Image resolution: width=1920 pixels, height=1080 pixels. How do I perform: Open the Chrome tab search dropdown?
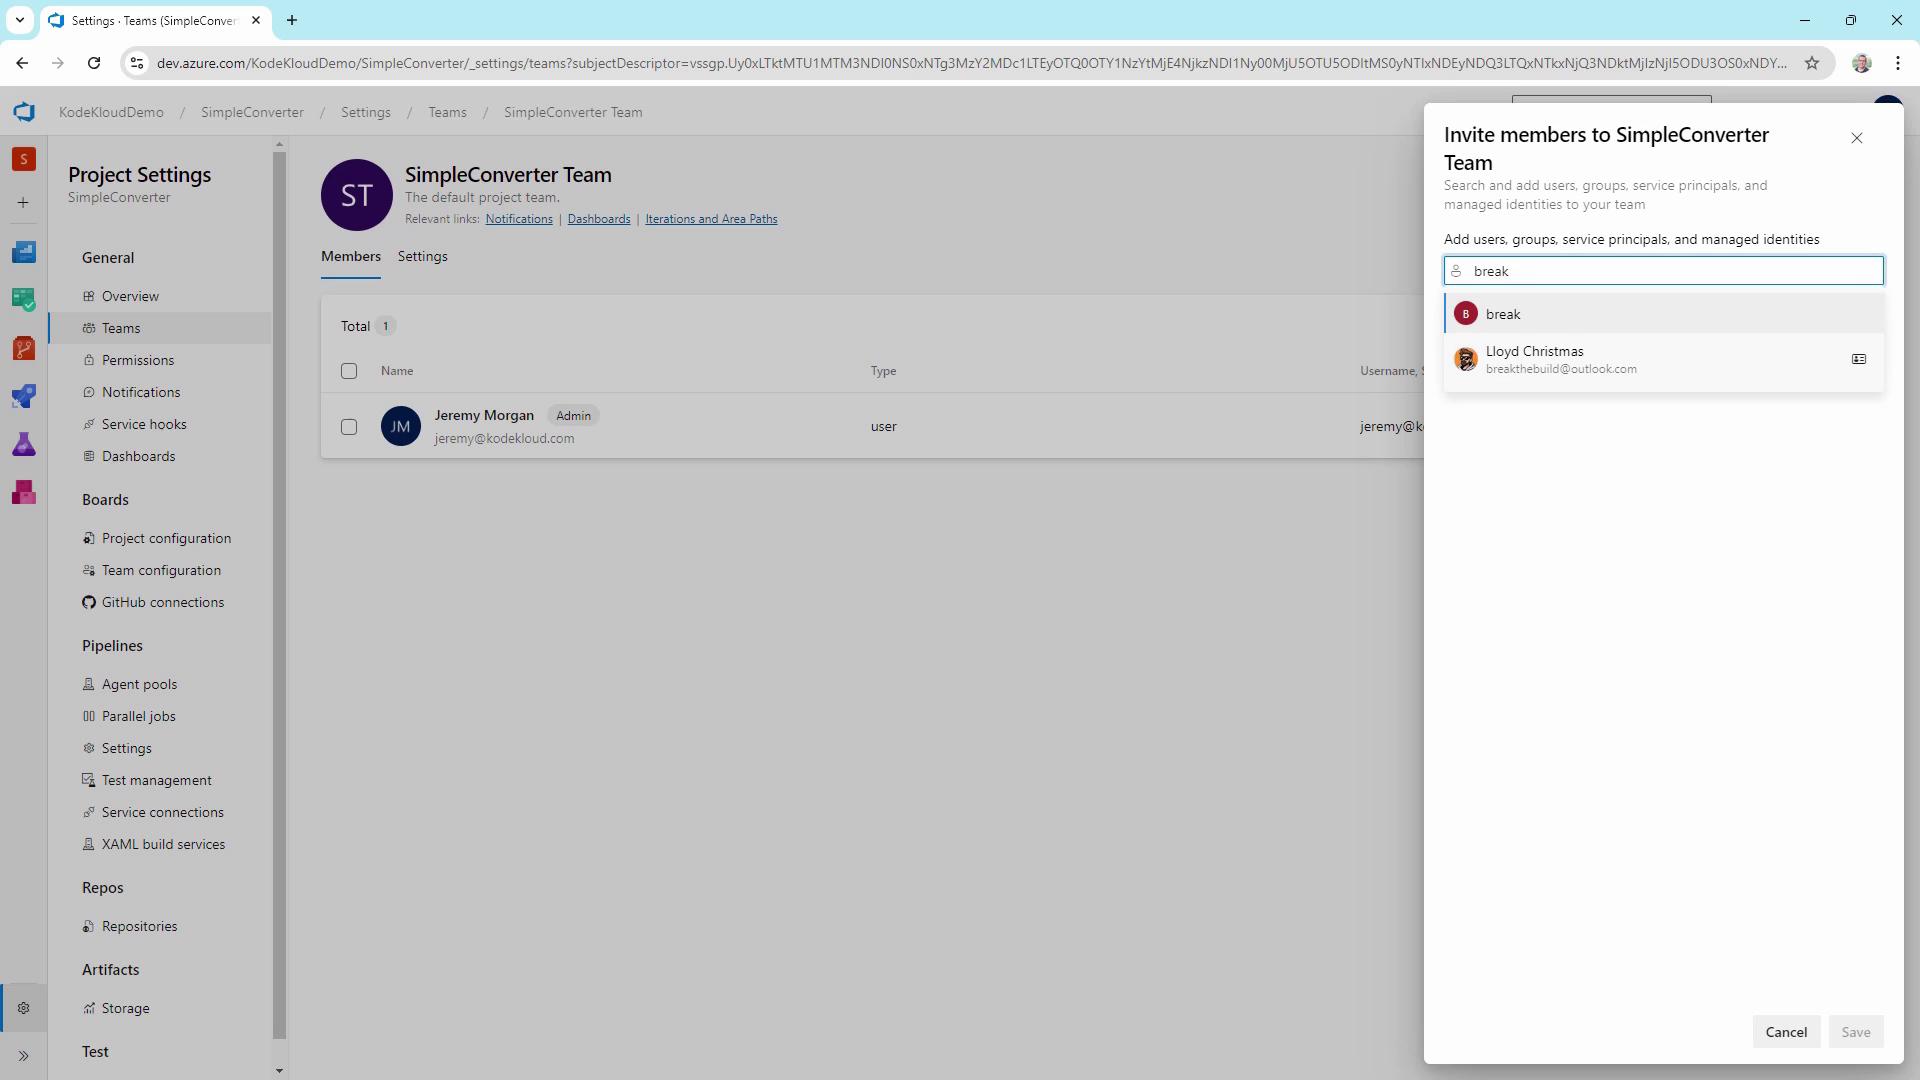point(19,20)
